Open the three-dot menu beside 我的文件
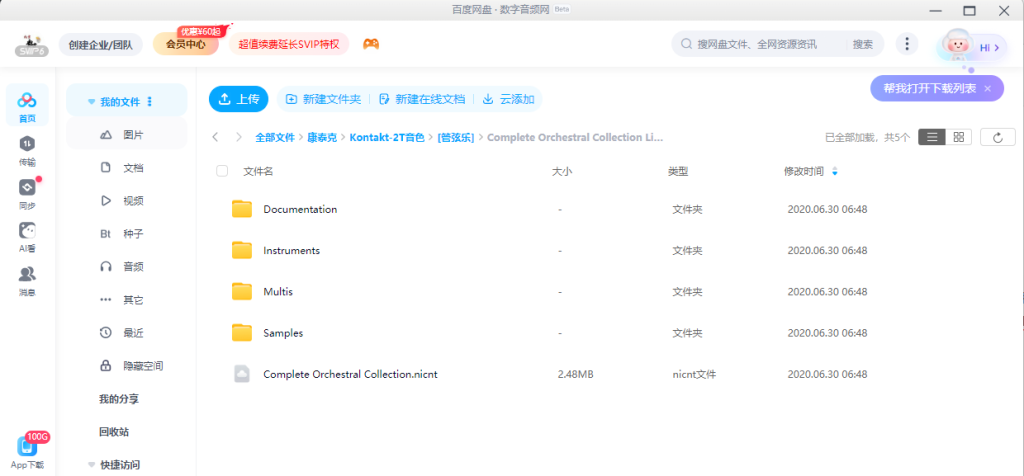 coord(150,102)
